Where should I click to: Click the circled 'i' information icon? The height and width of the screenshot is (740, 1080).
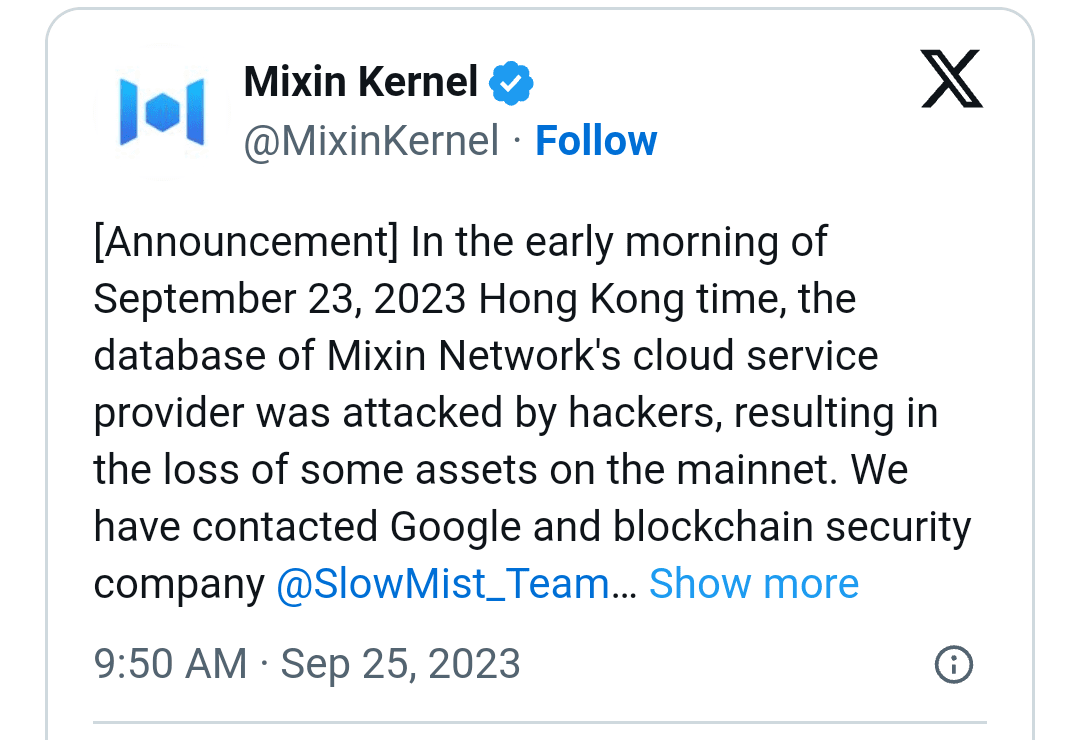click(x=956, y=663)
